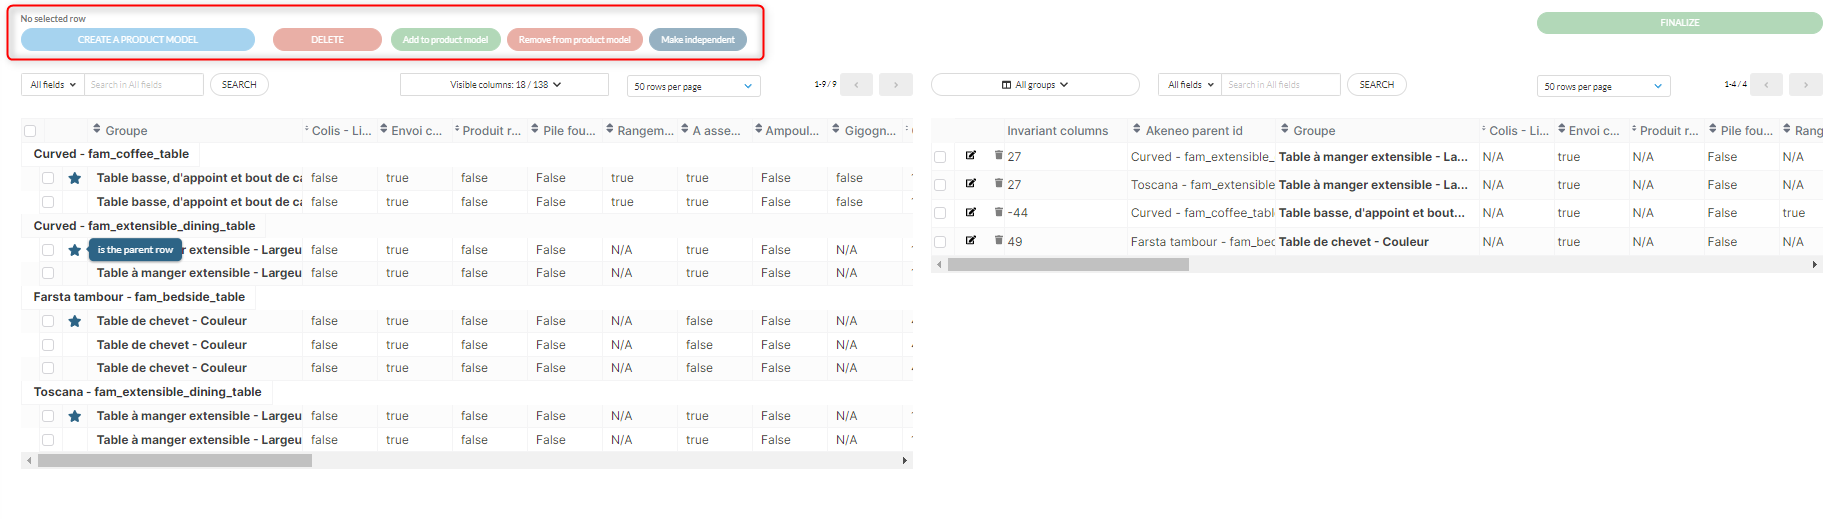Click the parent star of Farsta tambour group
1834x519 pixels.
coord(74,321)
